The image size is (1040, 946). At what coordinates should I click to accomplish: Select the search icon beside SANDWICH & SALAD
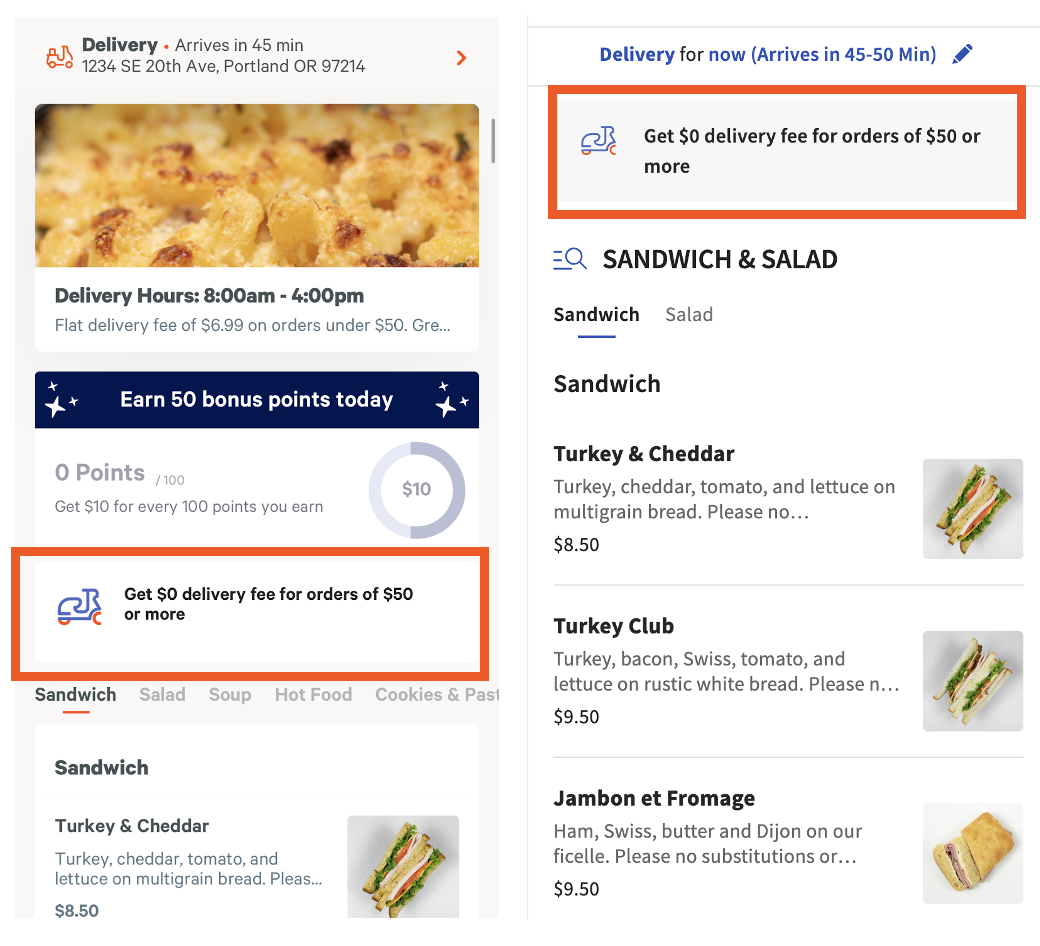click(569, 258)
